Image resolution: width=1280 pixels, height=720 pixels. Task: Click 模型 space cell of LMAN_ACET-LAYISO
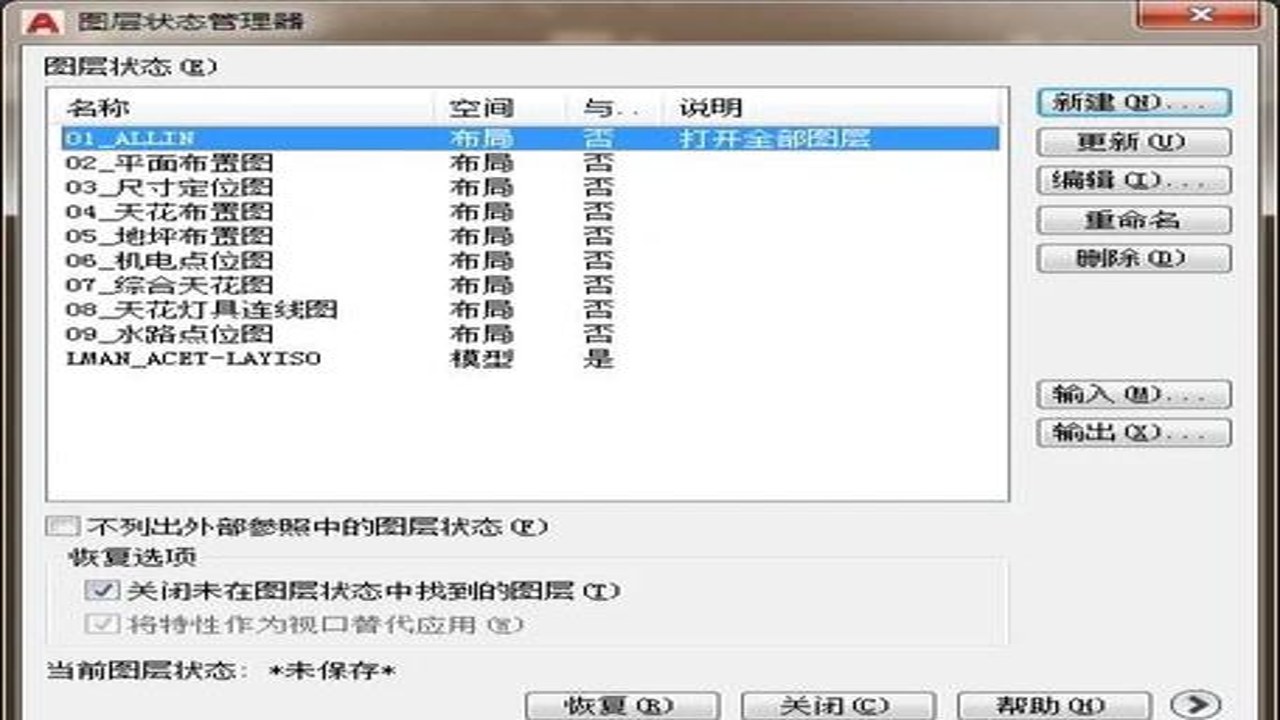[x=482, y=358]
